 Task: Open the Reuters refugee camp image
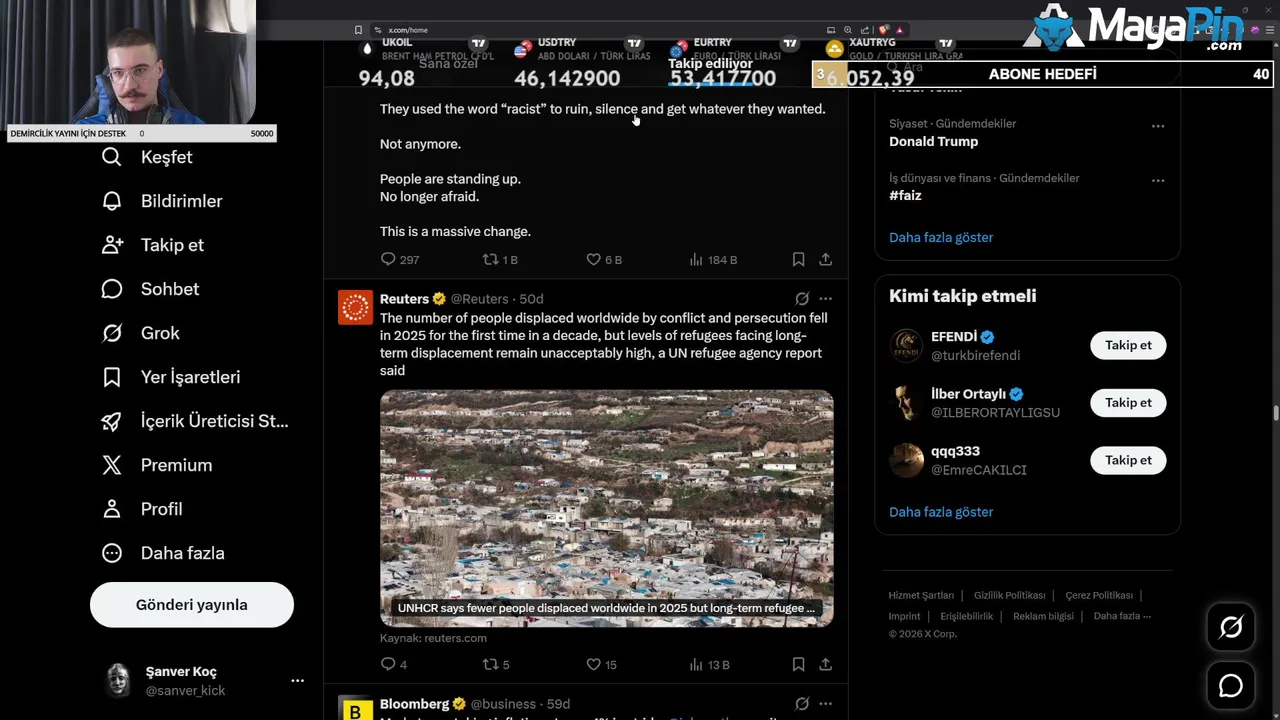point(607,508)
